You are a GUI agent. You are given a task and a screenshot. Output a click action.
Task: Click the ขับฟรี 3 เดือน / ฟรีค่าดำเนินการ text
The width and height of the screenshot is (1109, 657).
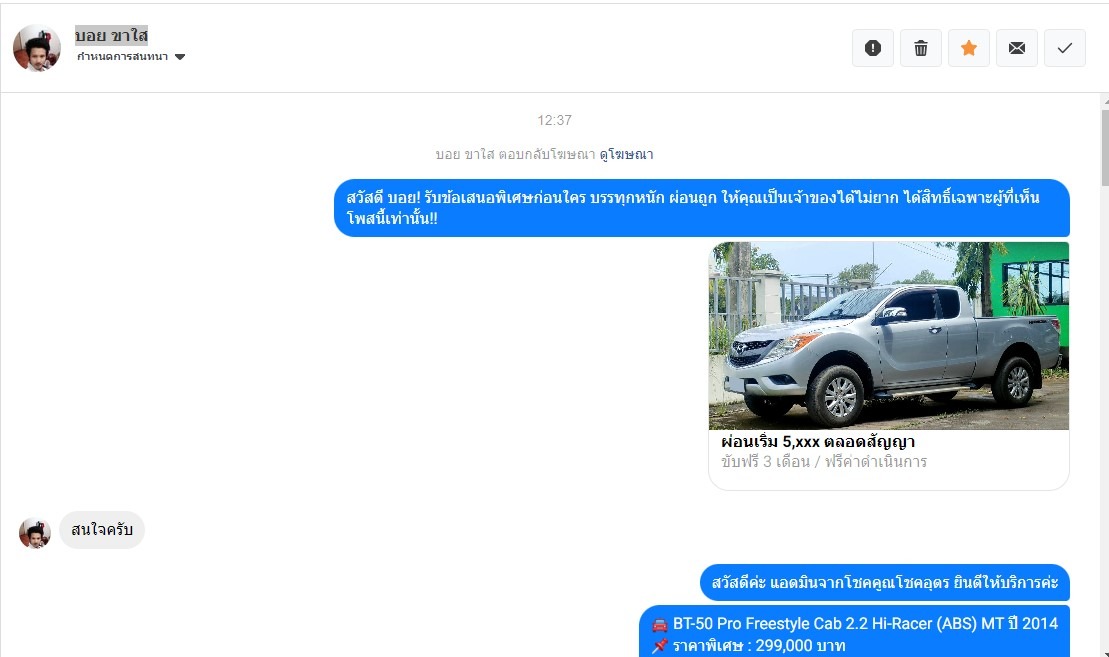824,462
